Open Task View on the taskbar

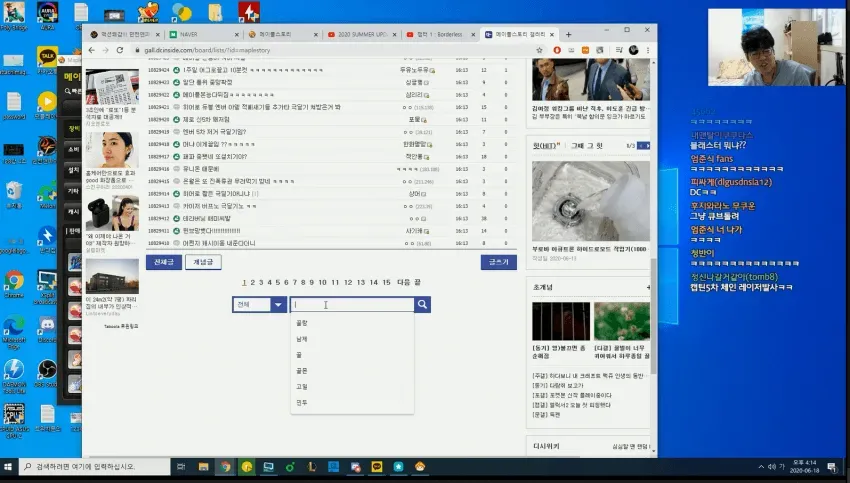coord(181,467)
